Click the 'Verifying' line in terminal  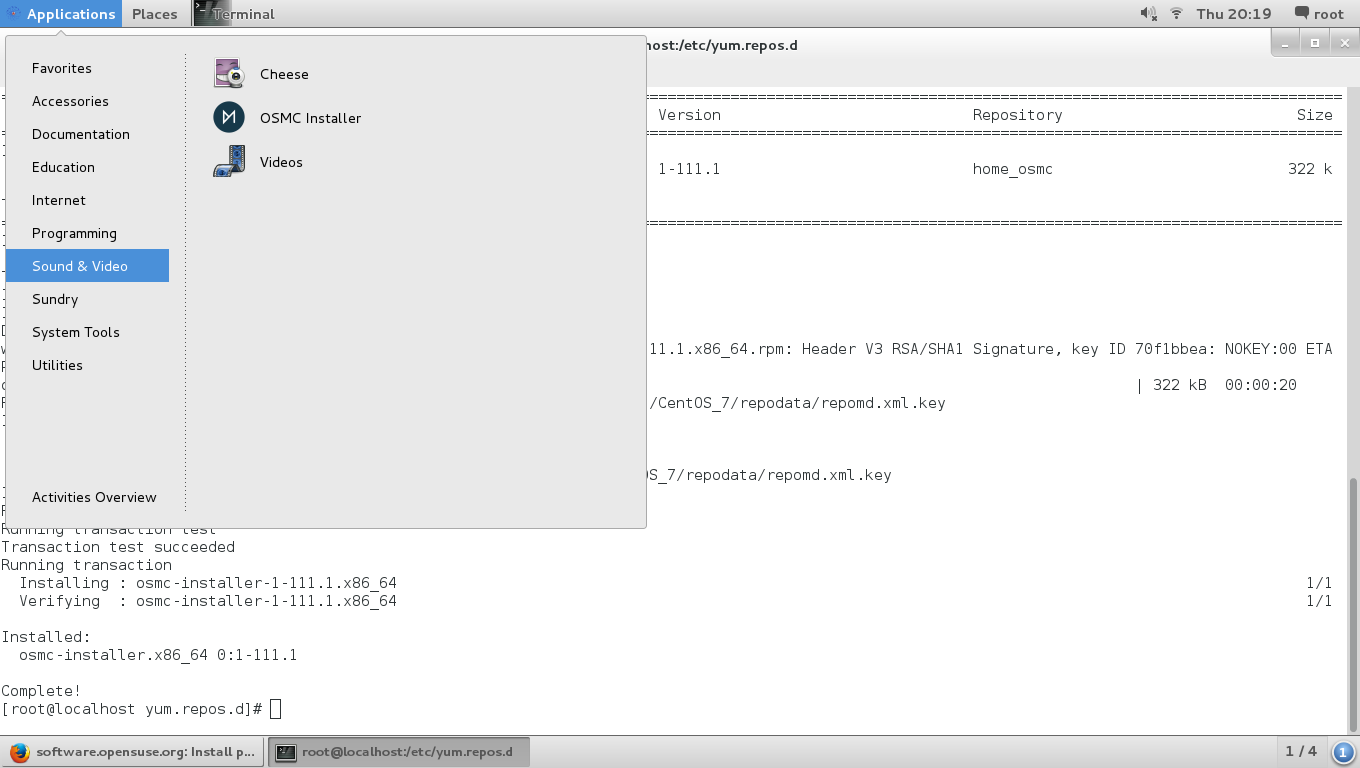[208, 601]
